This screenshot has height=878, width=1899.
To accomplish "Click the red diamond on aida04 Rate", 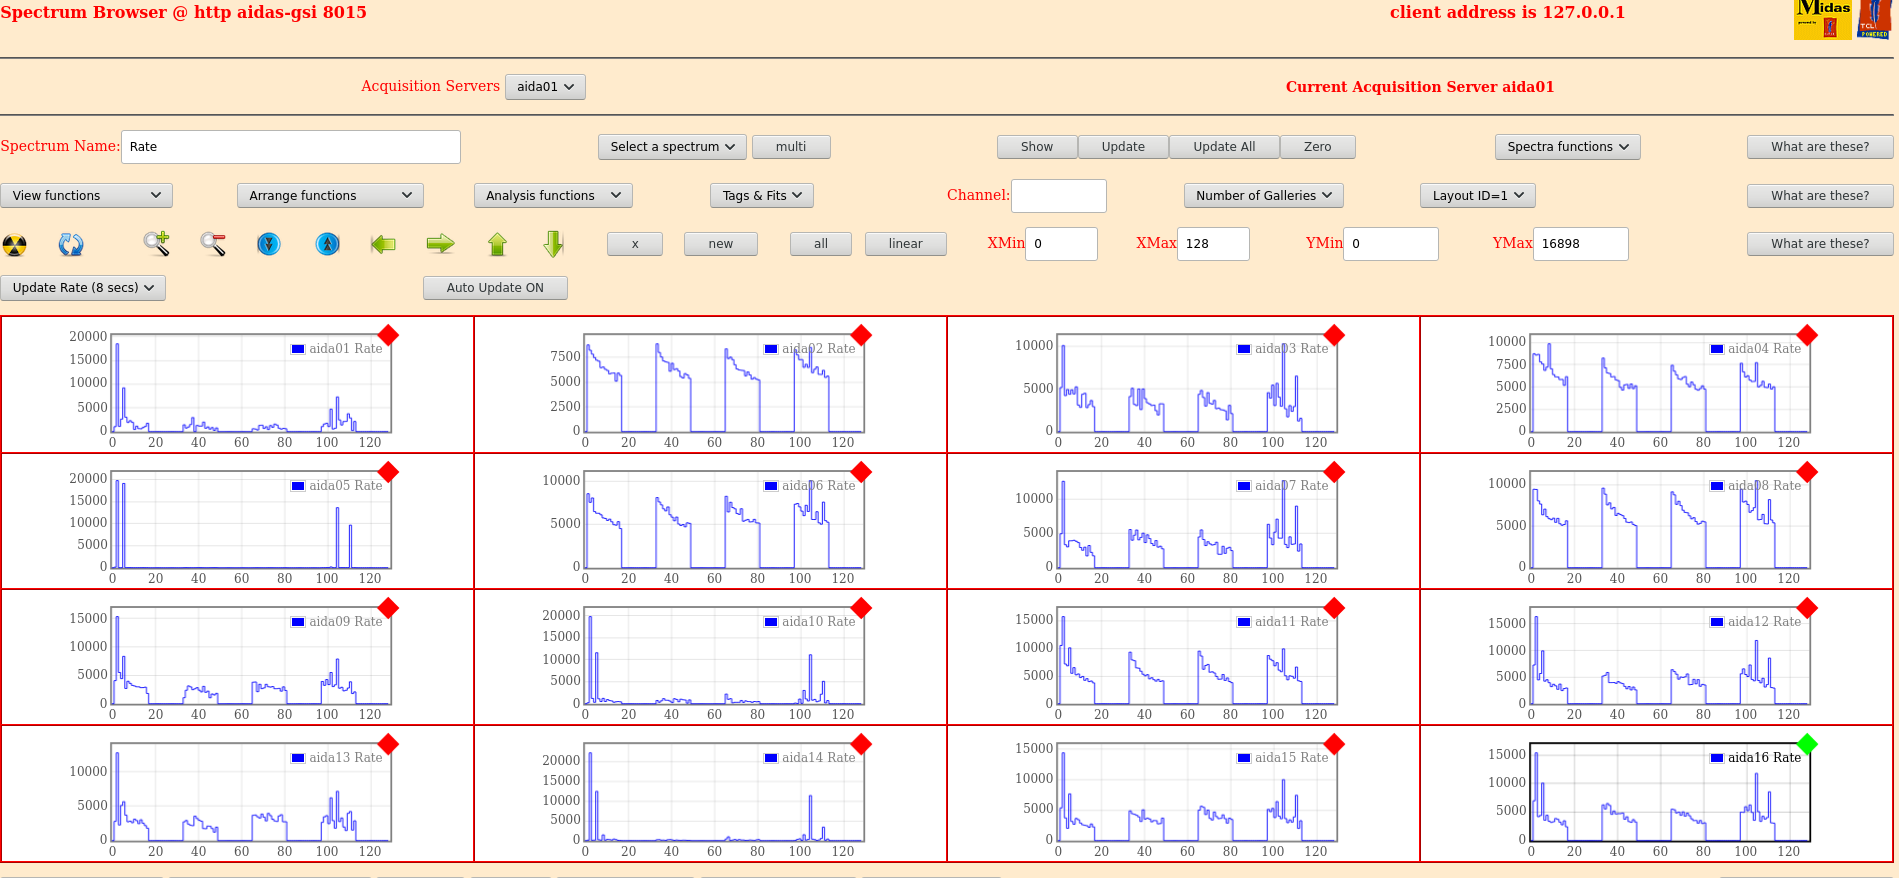I will (x=1807, y=335).
